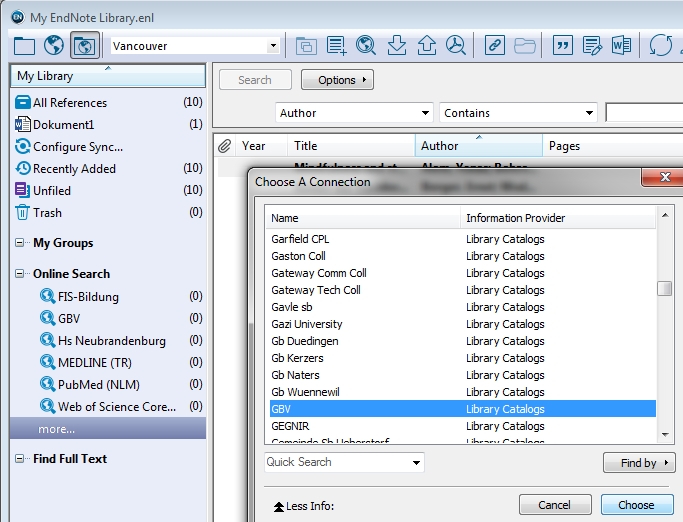Collapse Find Full Text section
This screenshot has width=683, height=522.
point(20,458)
